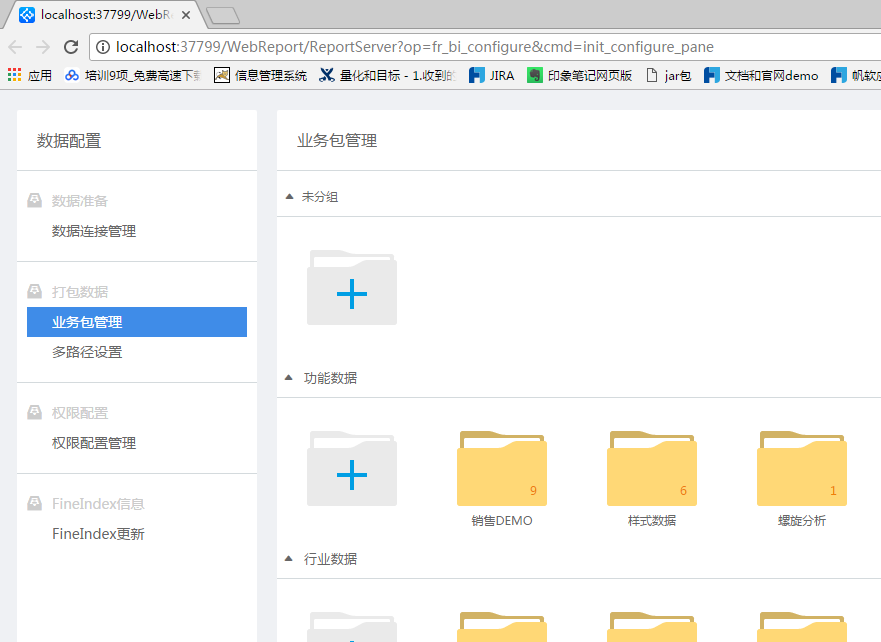Screen dimensions: 881x642
Task: Collapse the 未分组 group
Action: coord(289,197)
